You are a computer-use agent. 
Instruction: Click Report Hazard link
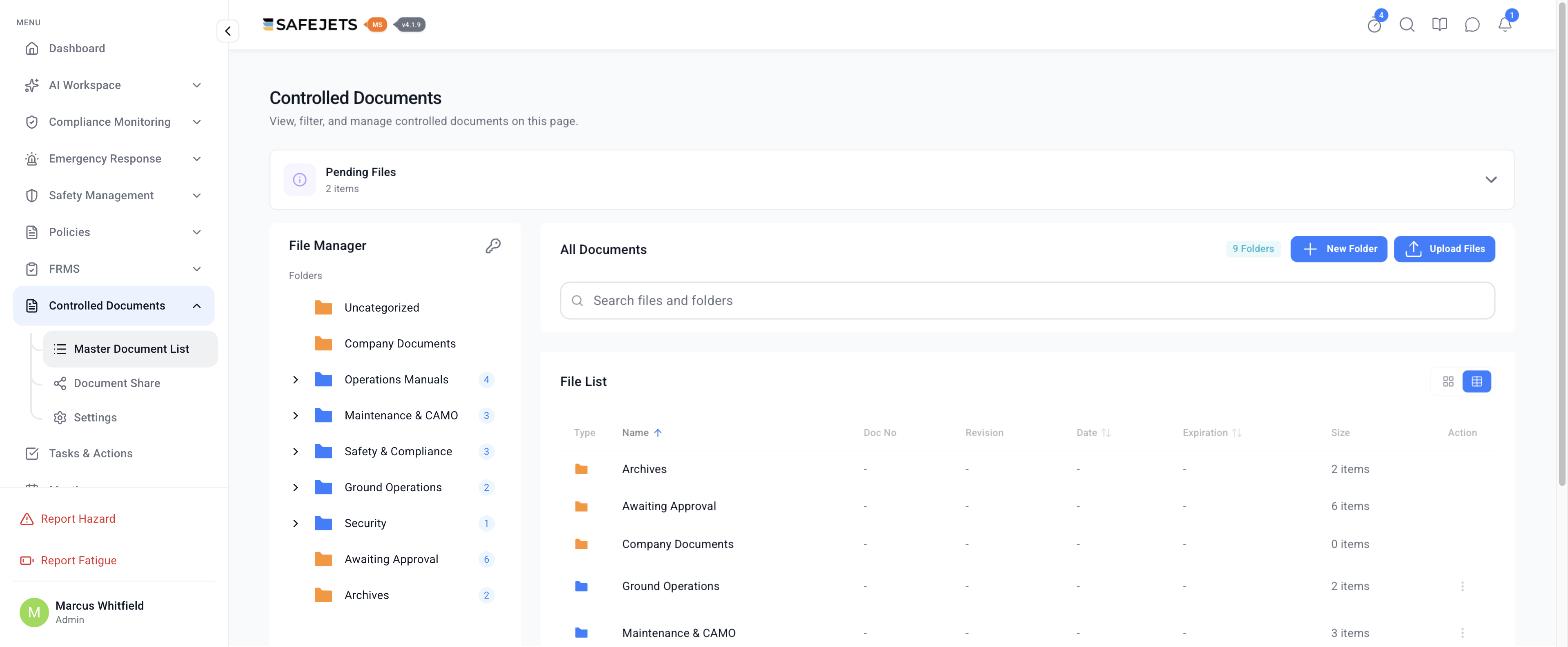(68, 519)
